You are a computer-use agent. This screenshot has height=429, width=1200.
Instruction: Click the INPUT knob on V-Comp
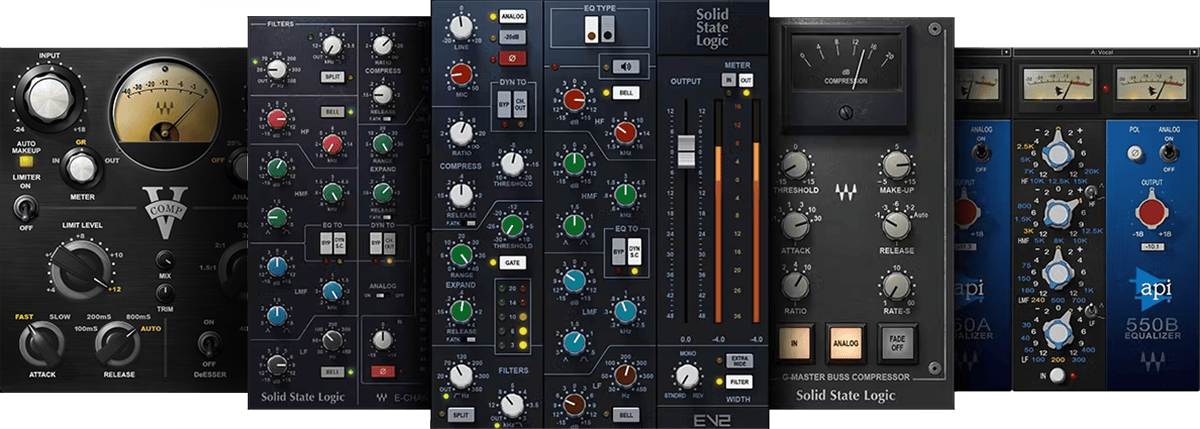[x=48, y=96]
